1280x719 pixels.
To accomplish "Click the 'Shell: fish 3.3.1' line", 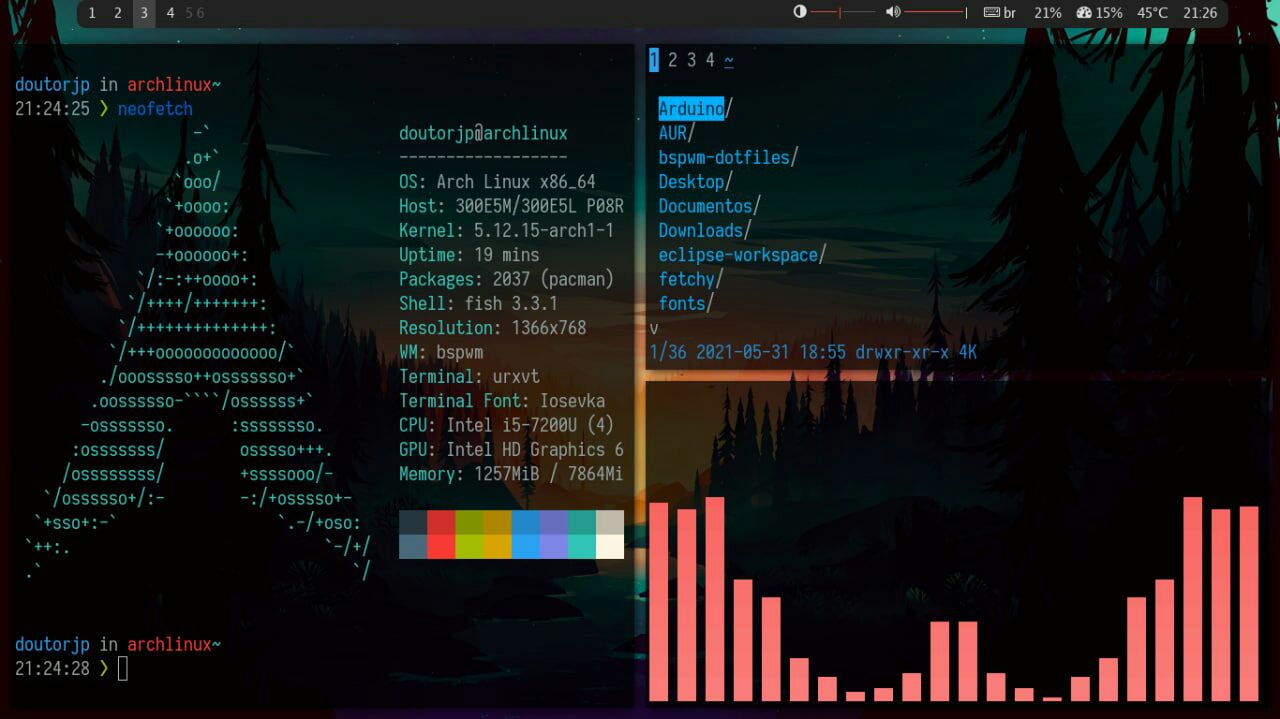I will point(478,303).
